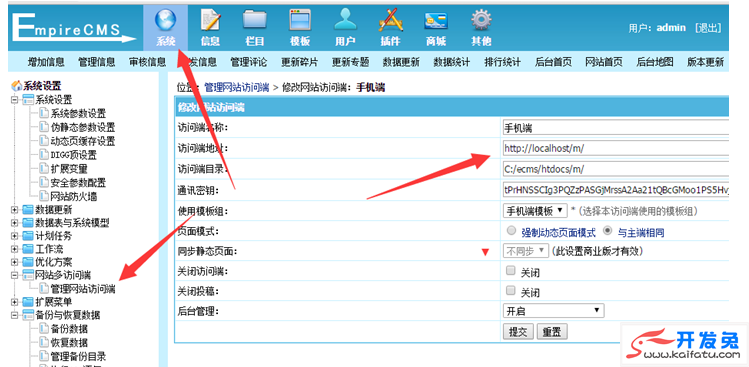Open 动态页缓存设置 tree item
The width and height of the screenshot is (749, 367).
[83, 141]
